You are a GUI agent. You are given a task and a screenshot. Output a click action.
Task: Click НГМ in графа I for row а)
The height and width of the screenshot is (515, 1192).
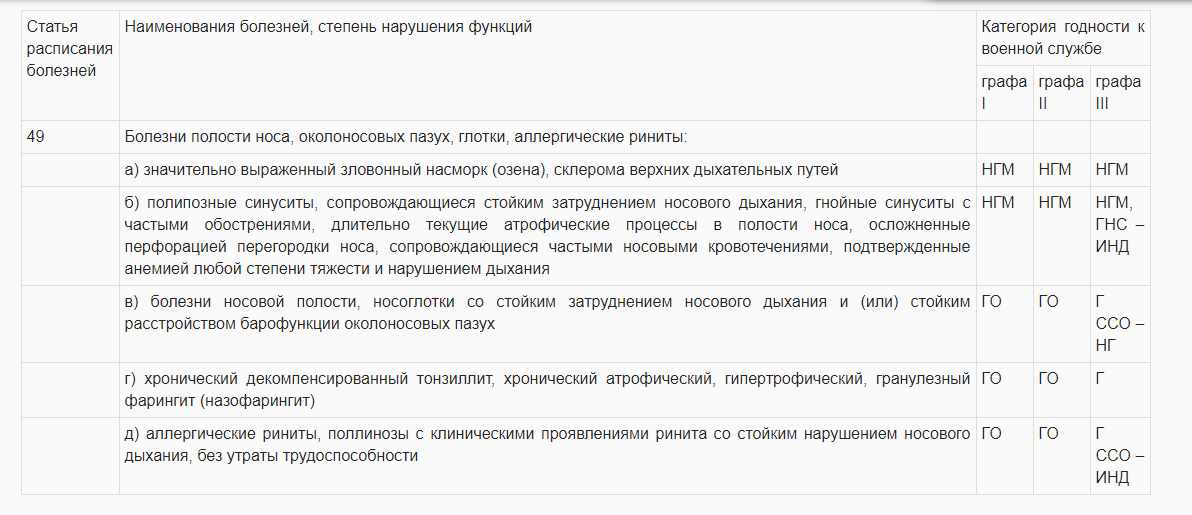coord(998,170)
